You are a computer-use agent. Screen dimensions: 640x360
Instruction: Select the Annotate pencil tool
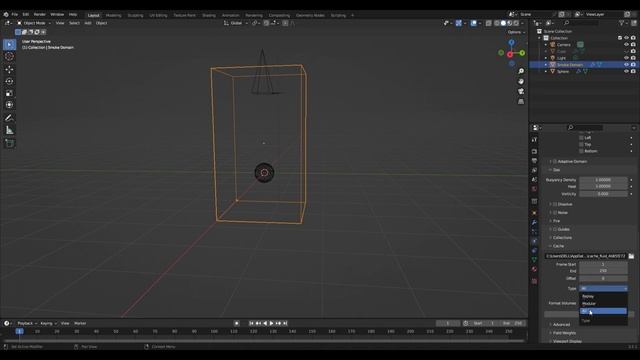pyautogui.click(x=9, y=118)
